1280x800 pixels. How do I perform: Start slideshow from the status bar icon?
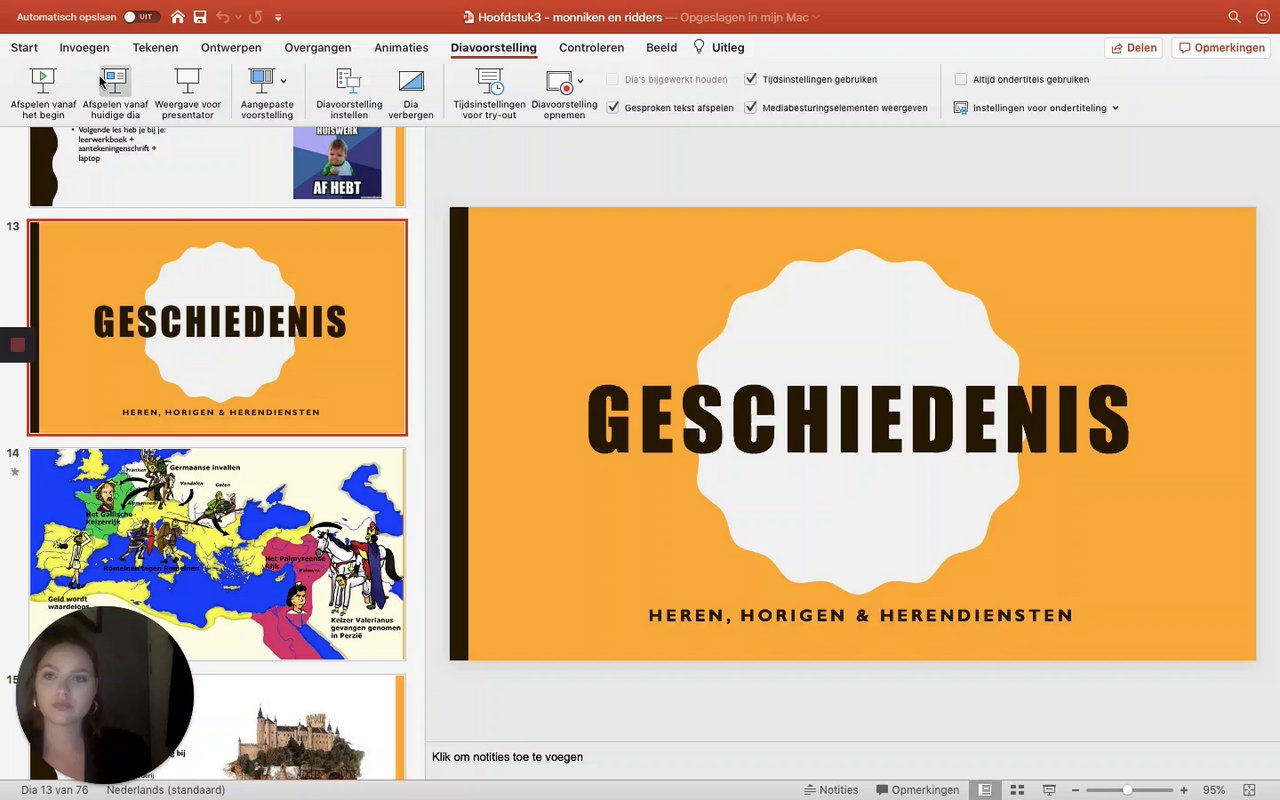pyautogui.click(x=1049, y=790)
